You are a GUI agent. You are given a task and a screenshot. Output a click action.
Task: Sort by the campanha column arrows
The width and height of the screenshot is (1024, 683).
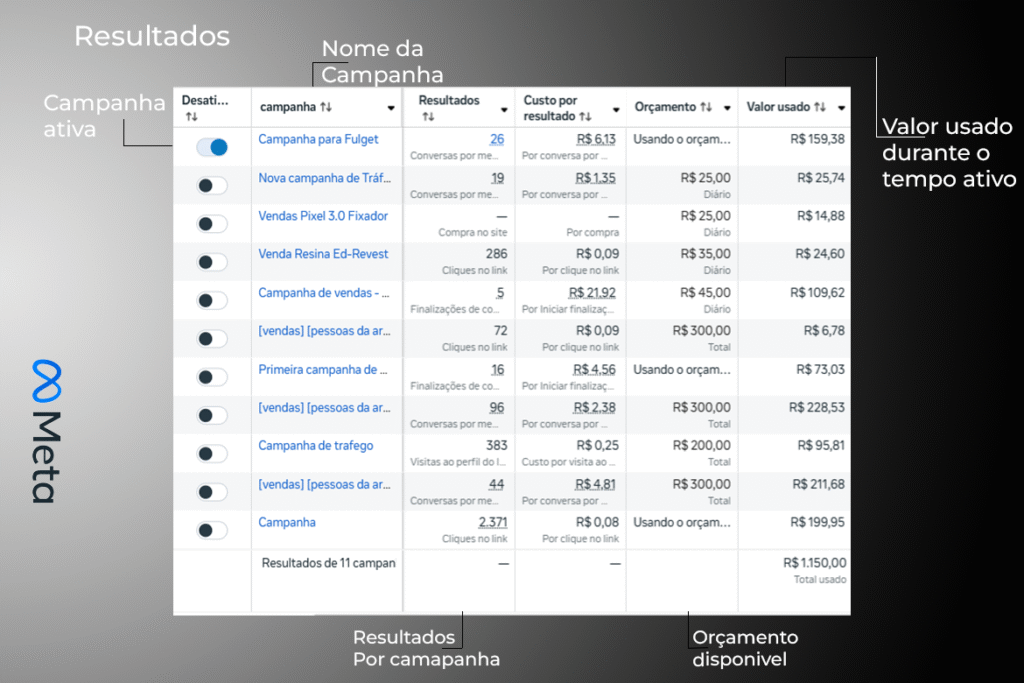tap(326, 107)
